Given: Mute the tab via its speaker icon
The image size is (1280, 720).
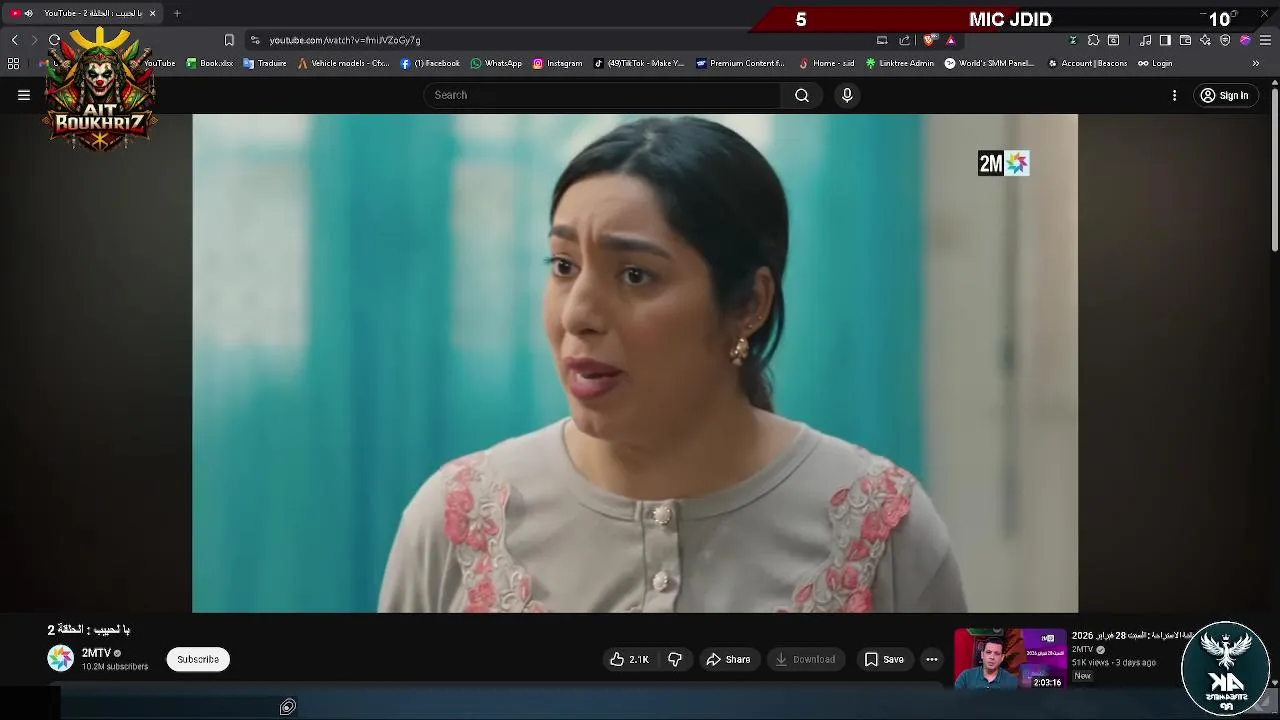Looking at the screenshot, I should point(28,13).
